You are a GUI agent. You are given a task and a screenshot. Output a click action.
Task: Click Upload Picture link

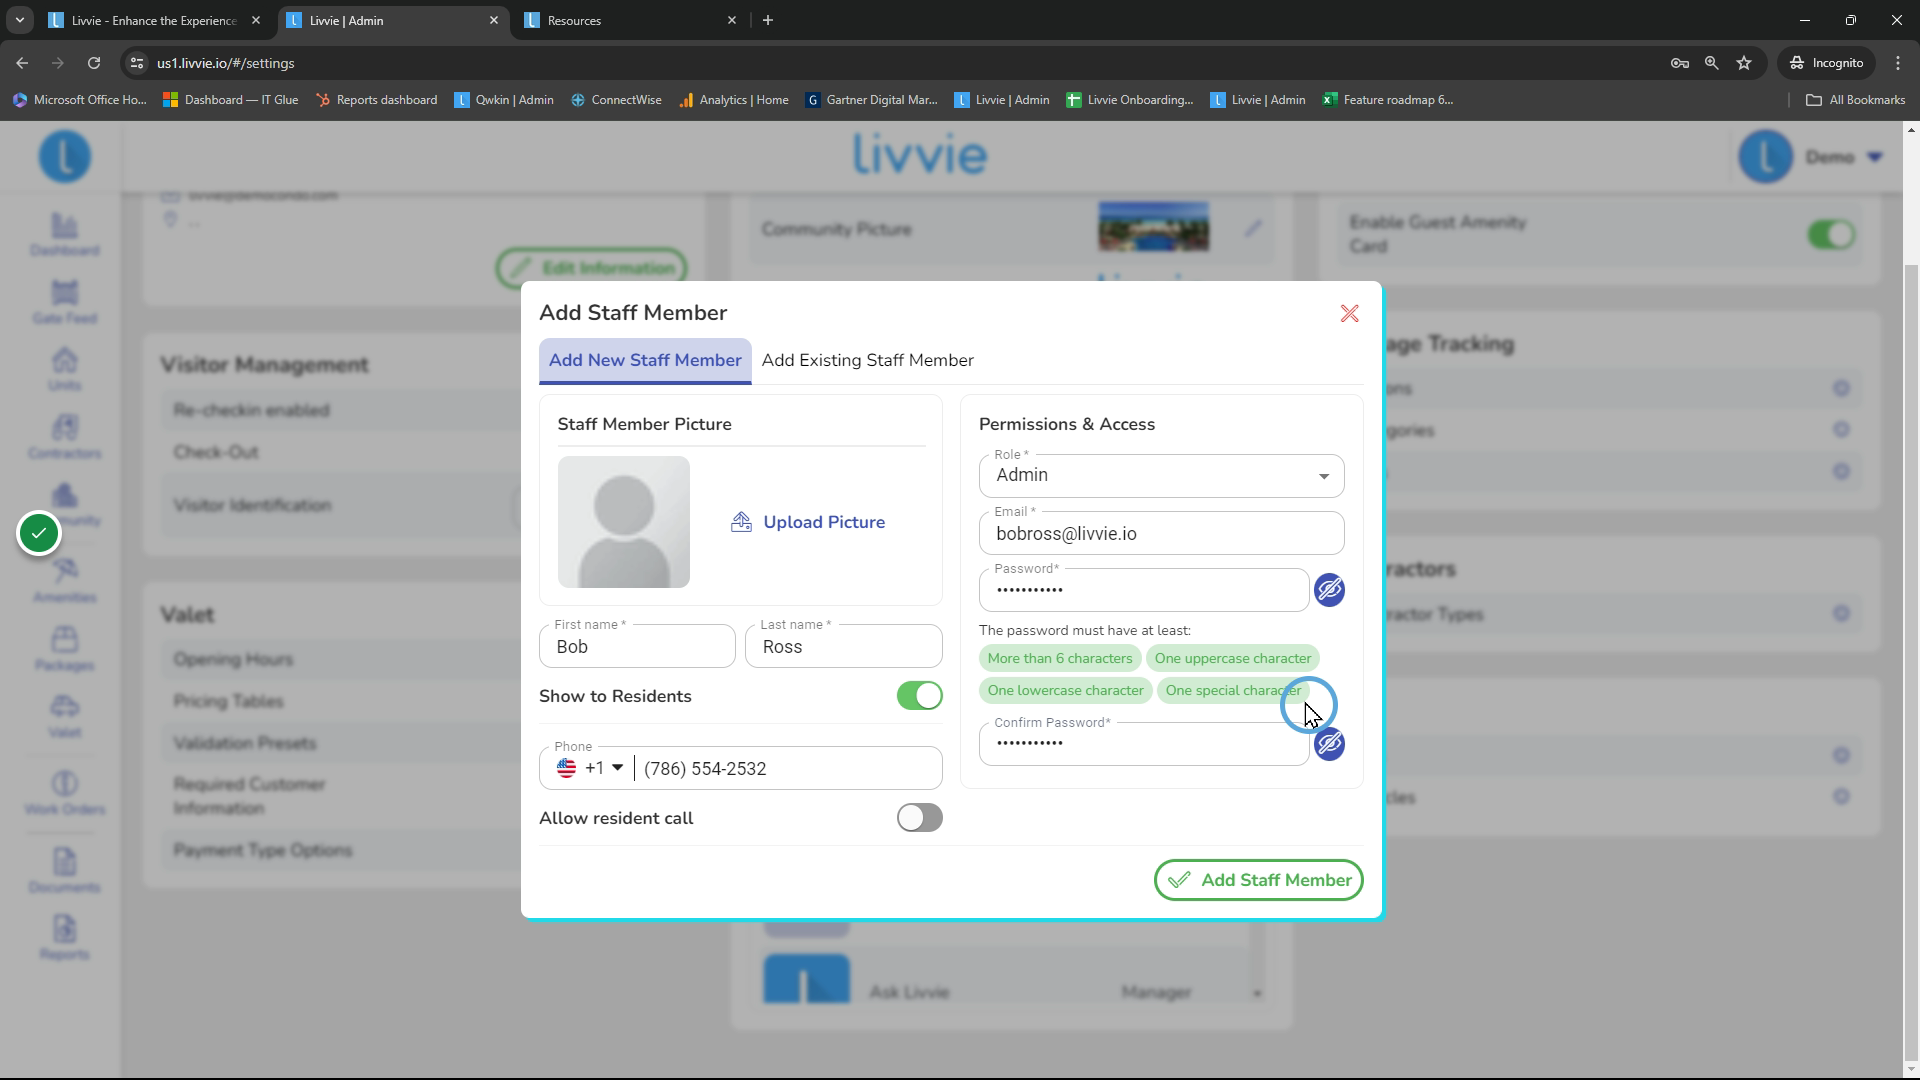[824, 522]
